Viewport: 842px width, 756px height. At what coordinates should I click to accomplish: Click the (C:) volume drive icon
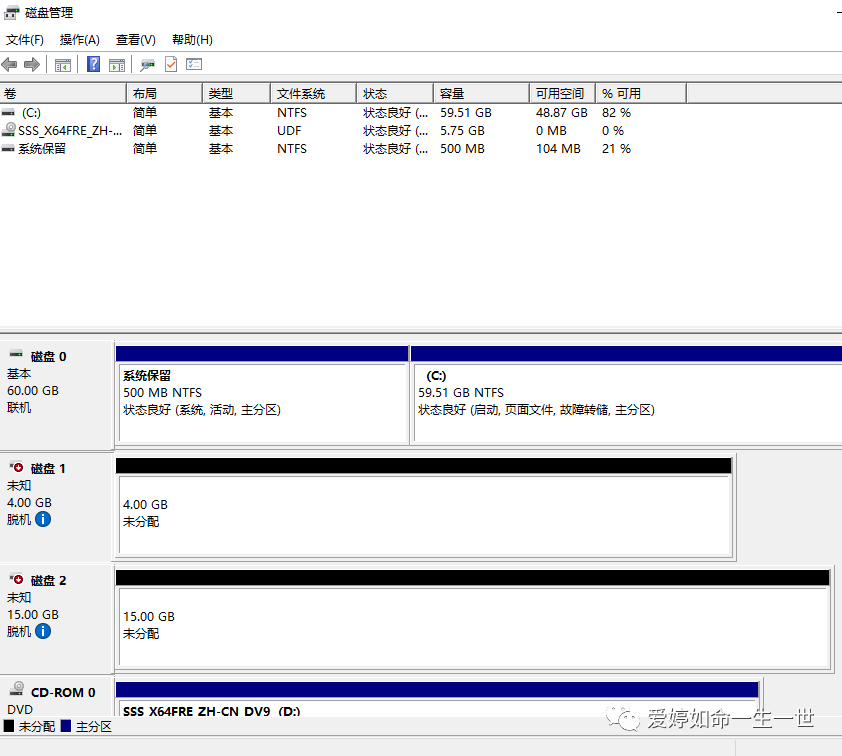click(x=8, y=113)
